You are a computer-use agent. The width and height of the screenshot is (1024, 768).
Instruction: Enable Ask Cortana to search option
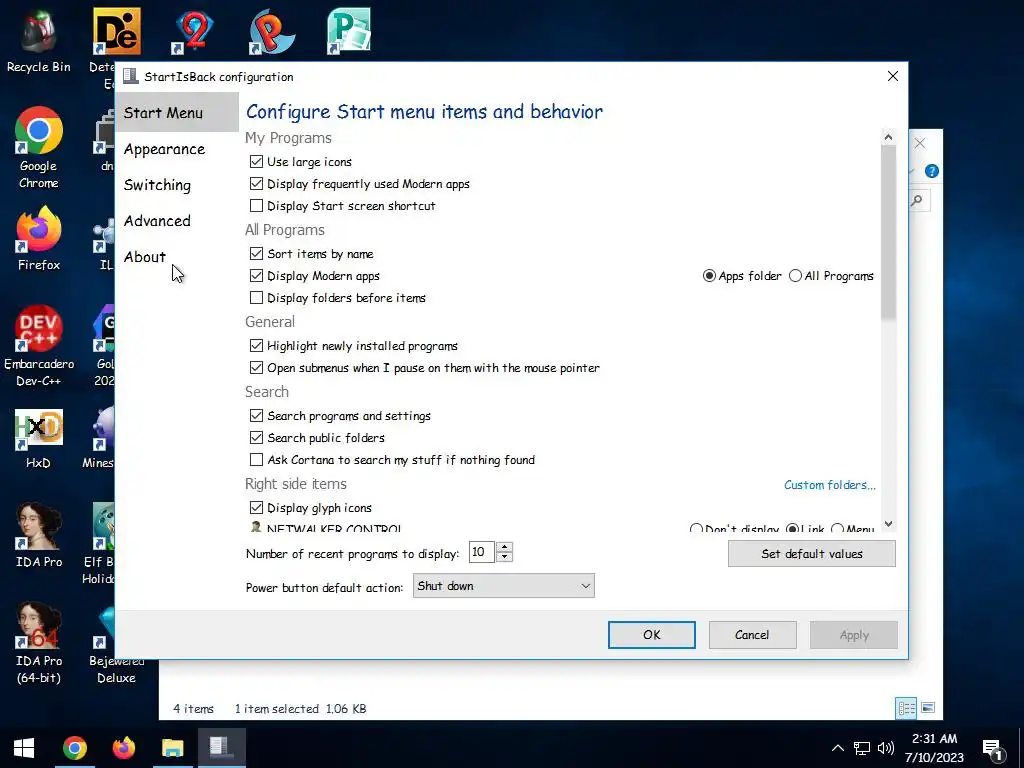click(x=256, y=460)
